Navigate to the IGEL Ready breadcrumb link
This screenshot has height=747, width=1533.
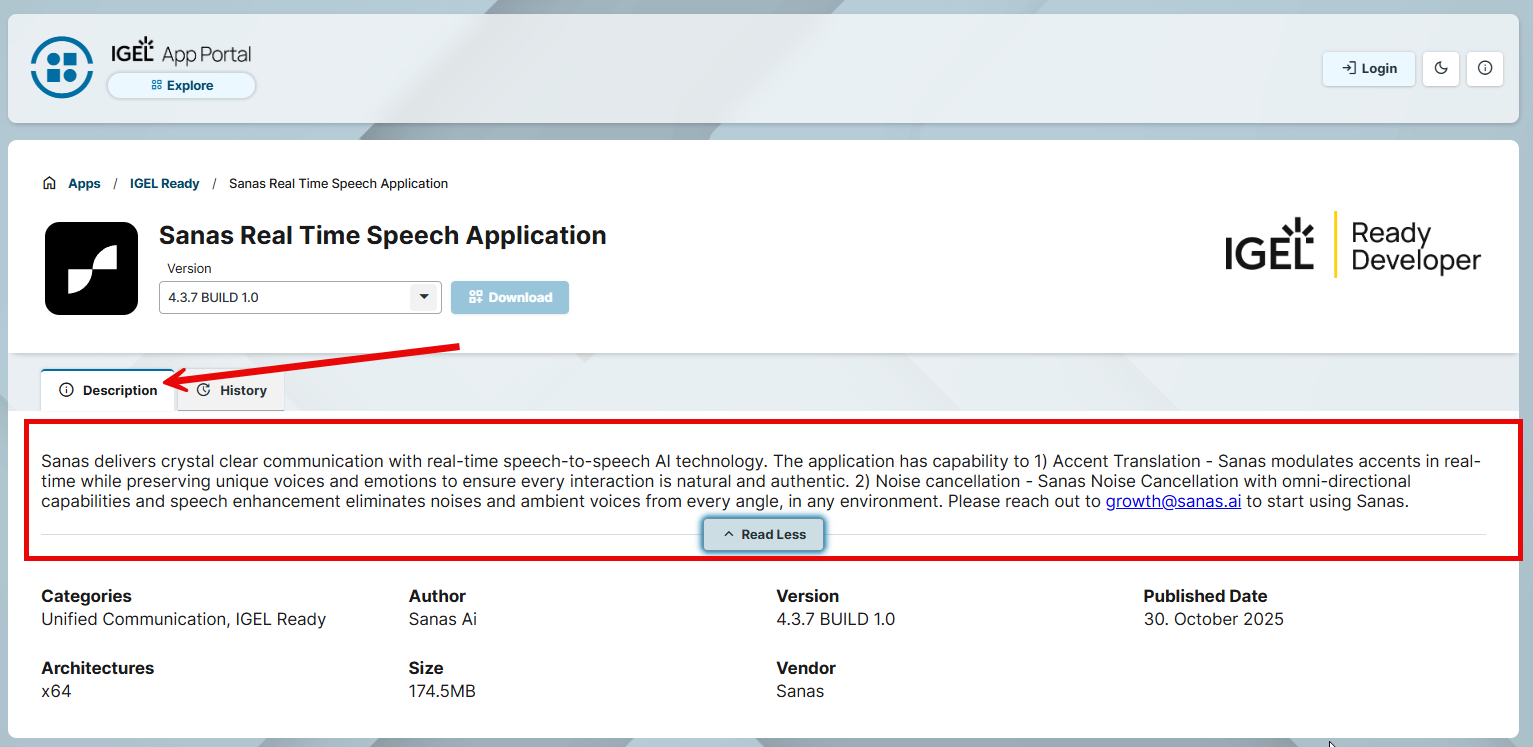(x=164, y=183)
